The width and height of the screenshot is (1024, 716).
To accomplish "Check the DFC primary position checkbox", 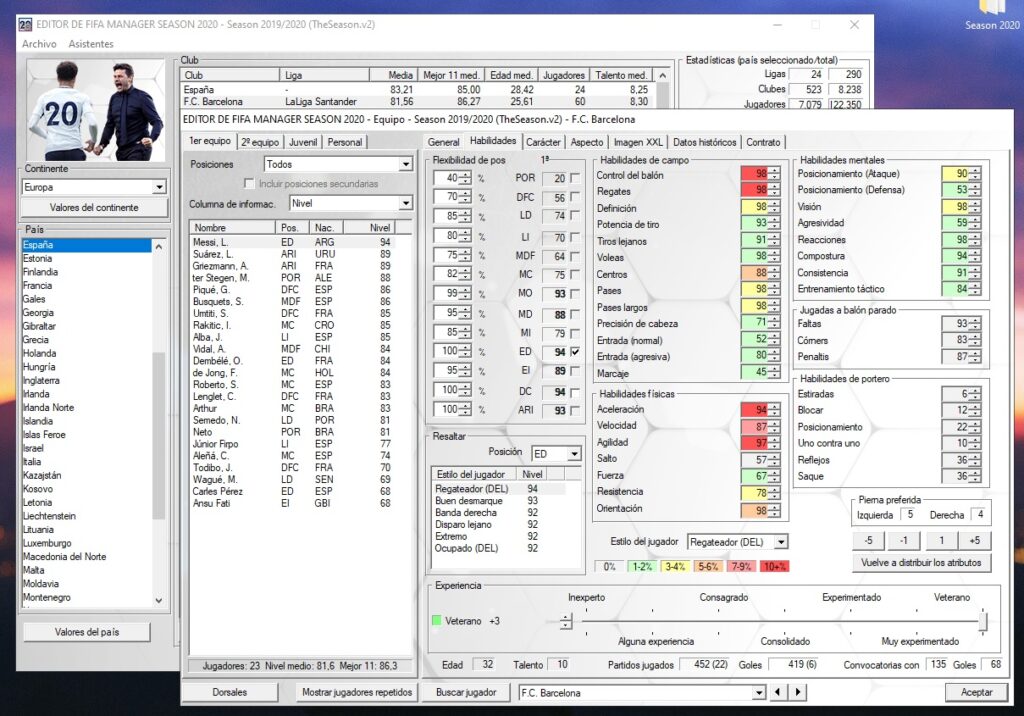I will pos(575,197).
